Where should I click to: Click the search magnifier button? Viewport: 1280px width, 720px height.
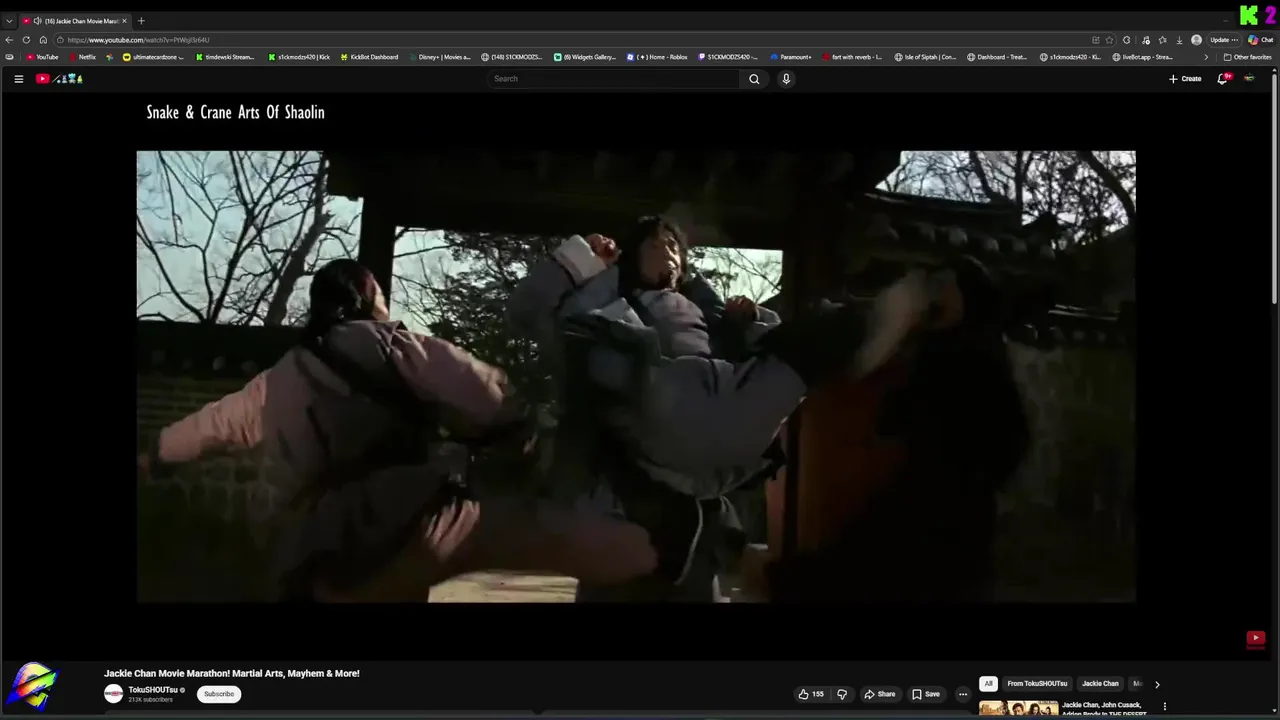754,79
